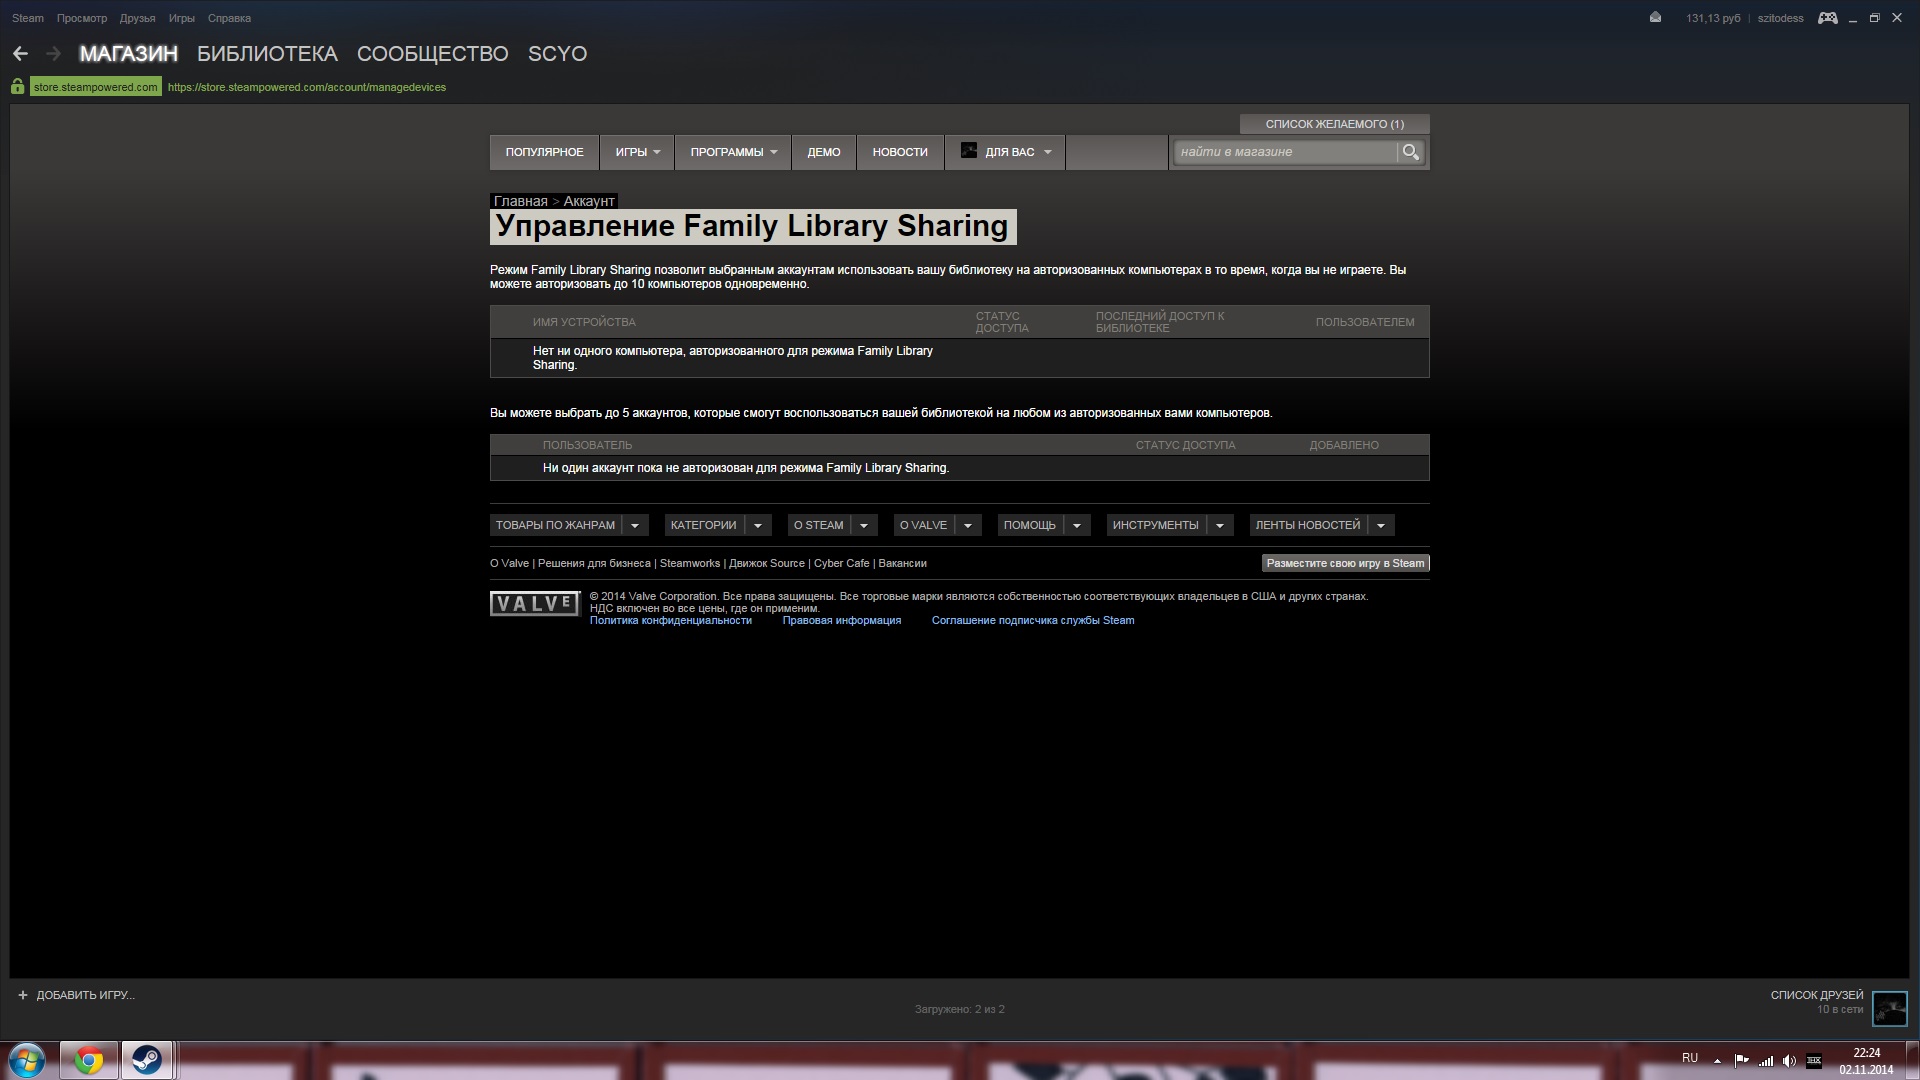
Task: Follow the Главная breadcrumb link
Action: click(x=520, y=201)
